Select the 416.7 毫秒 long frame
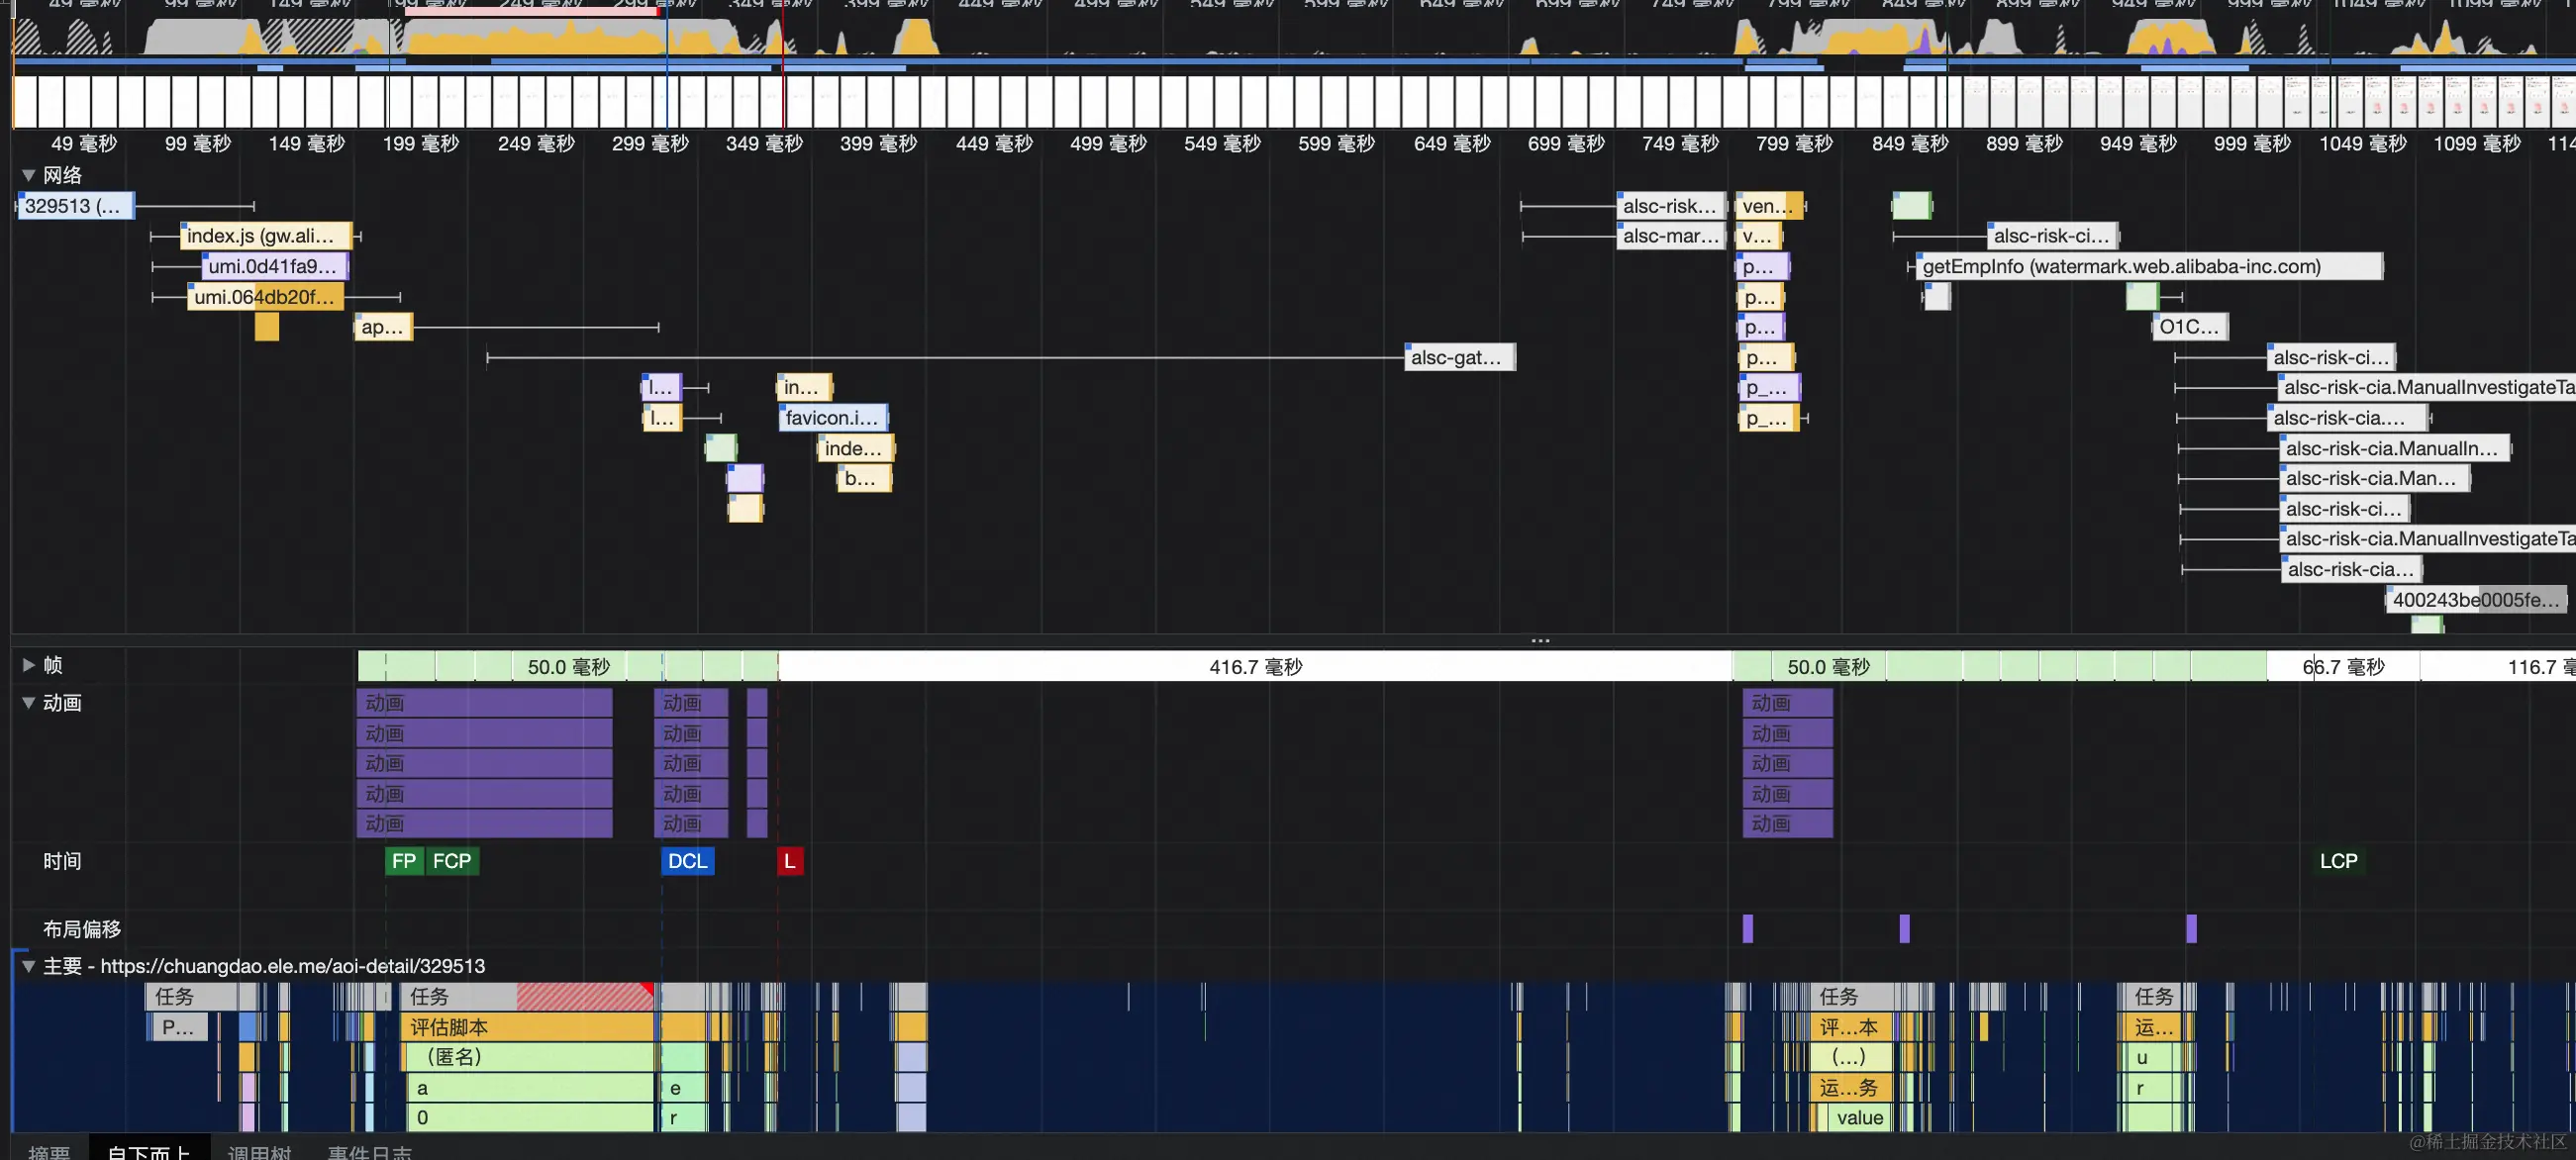Viewport: 2576px width, 1160px height. point(1255,666)
